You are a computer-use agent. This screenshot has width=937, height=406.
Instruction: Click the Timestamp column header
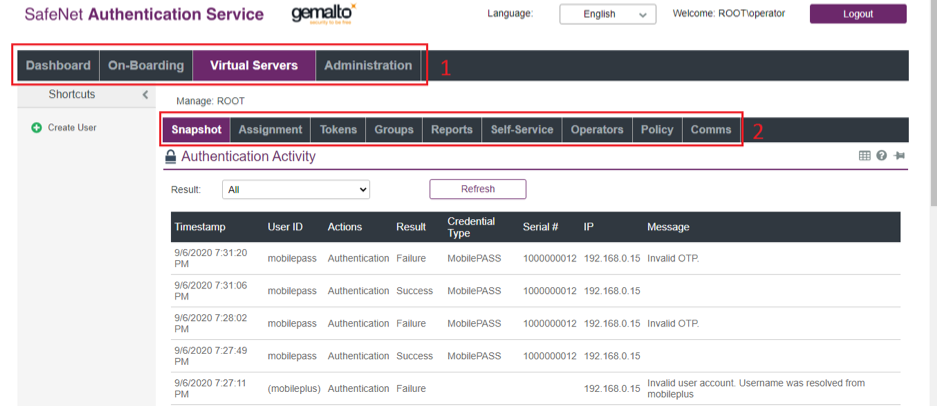tap(200, 227)
